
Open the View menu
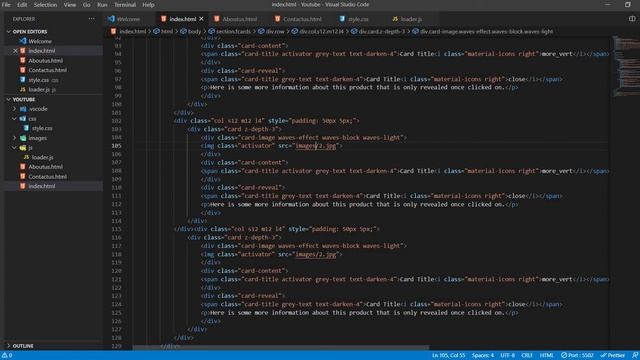click(x=70, y=5)
